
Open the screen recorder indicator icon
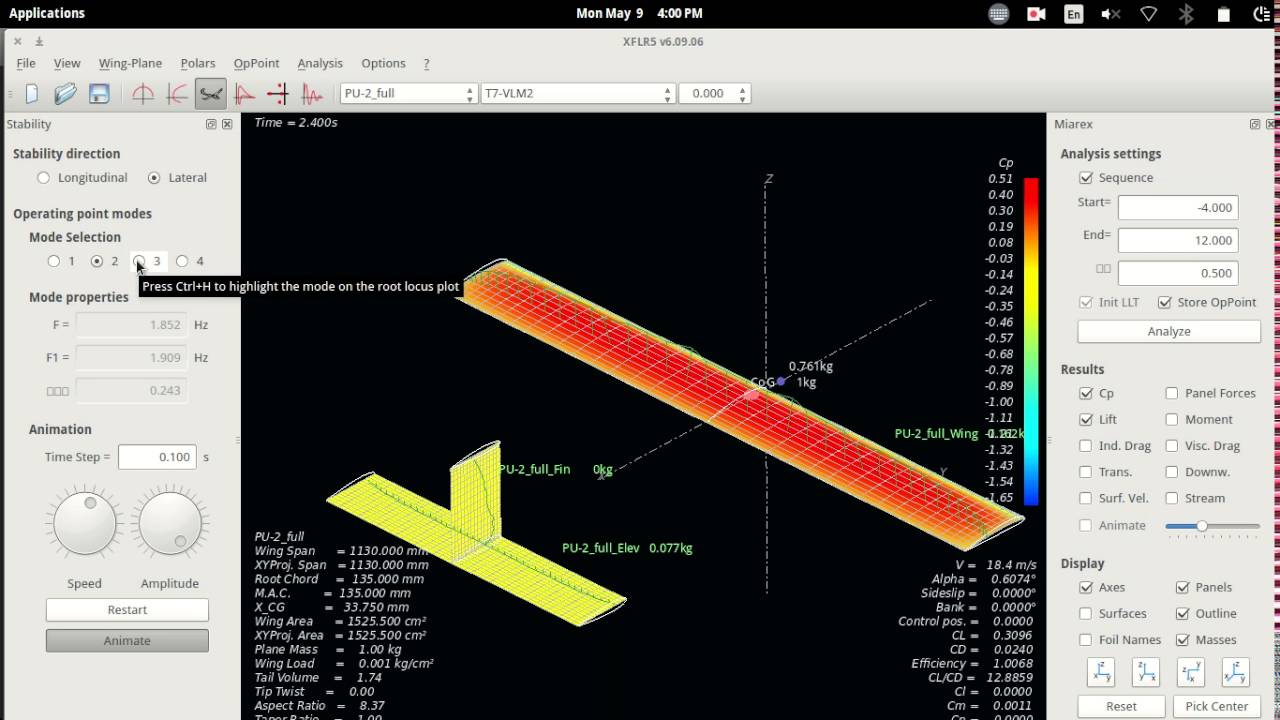1035,14
